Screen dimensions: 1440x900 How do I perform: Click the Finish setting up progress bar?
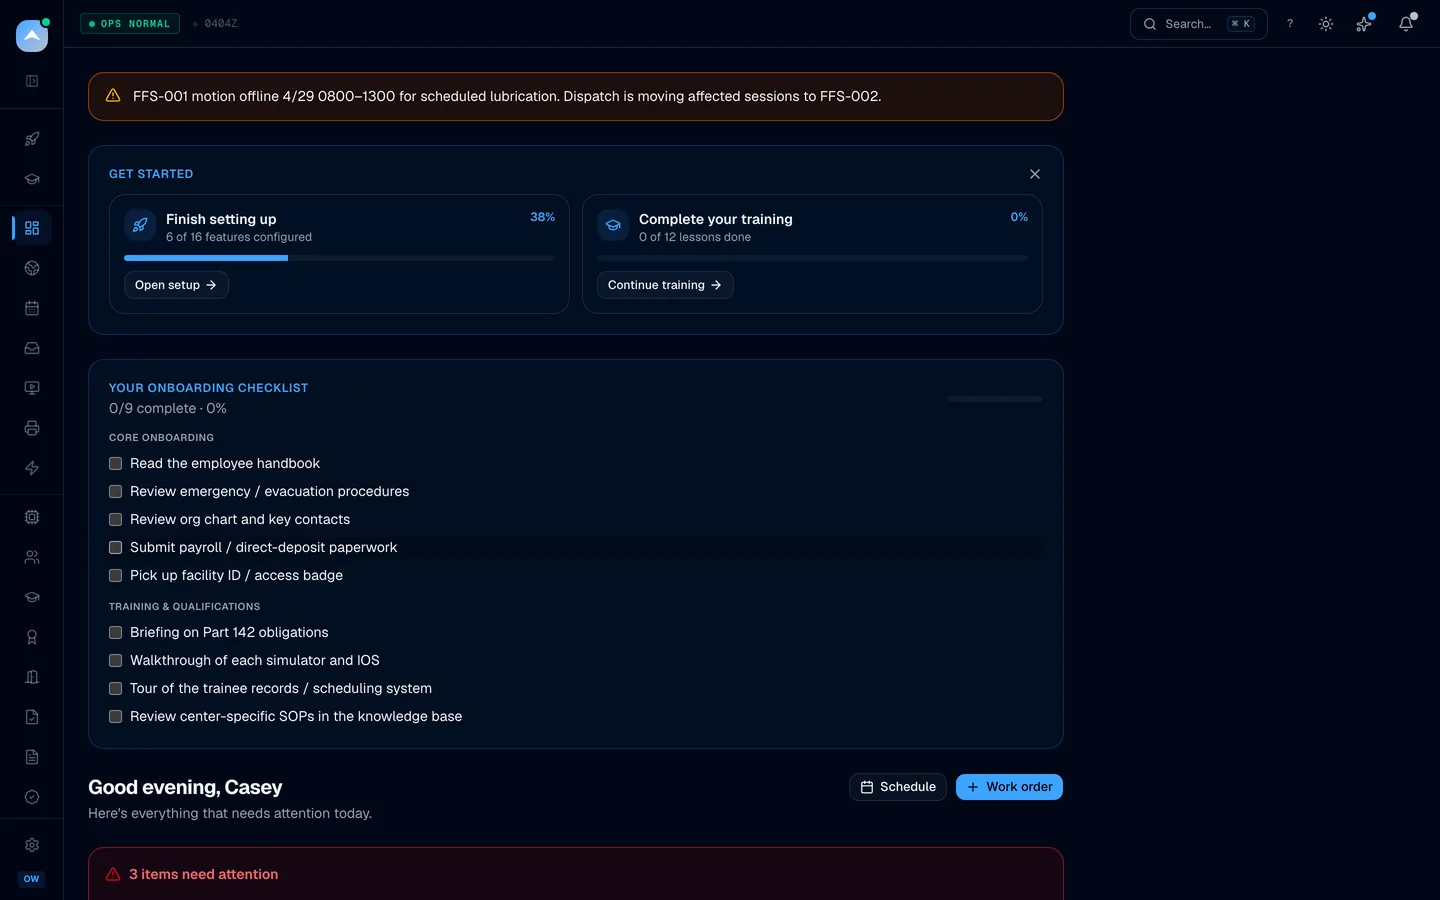point(339,258)
